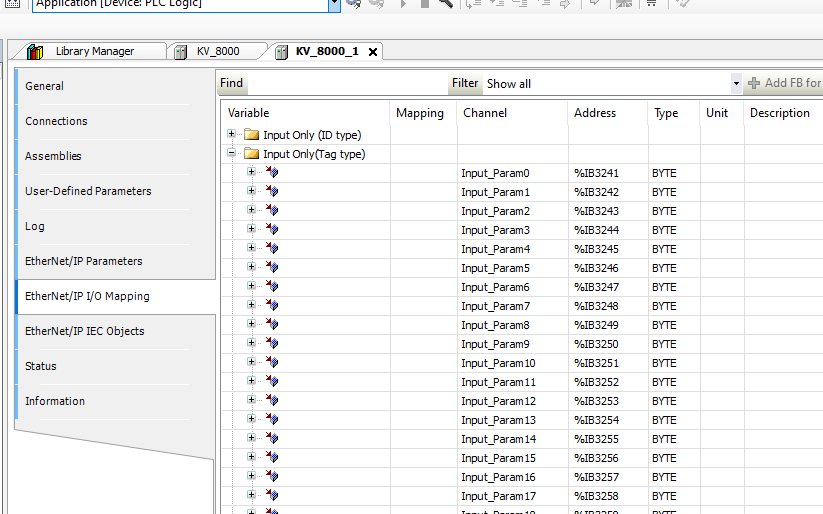Click the channel icon in the Input_Param4 row

[272, 248]
